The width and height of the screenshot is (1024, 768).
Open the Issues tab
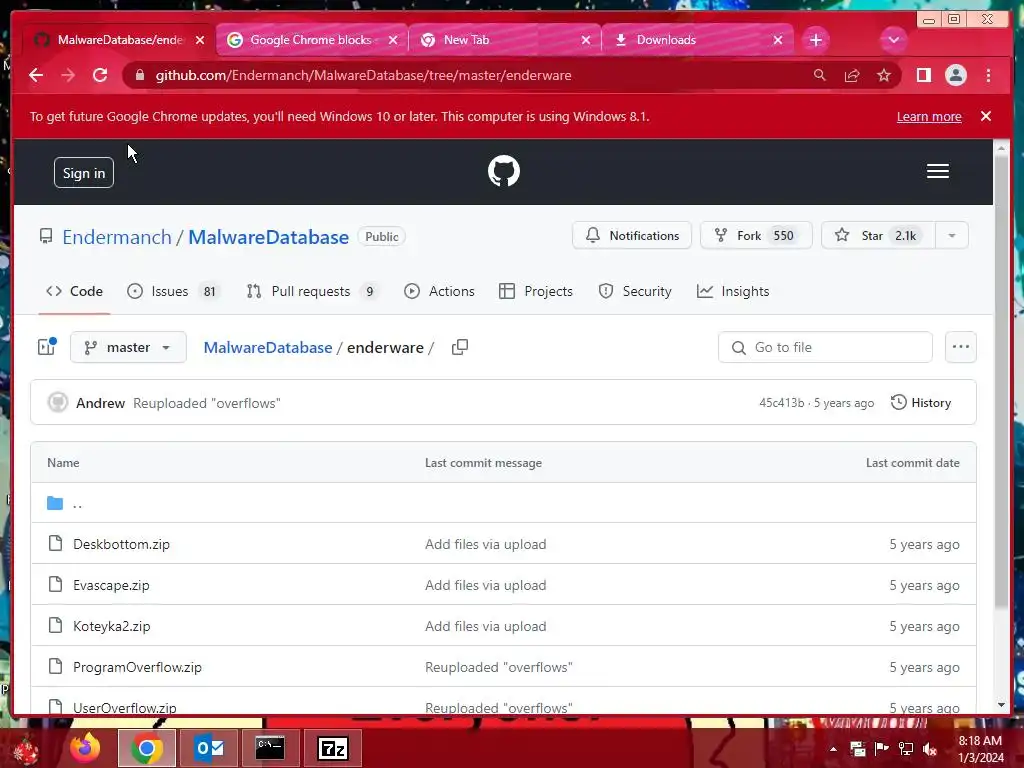point(174,291)
